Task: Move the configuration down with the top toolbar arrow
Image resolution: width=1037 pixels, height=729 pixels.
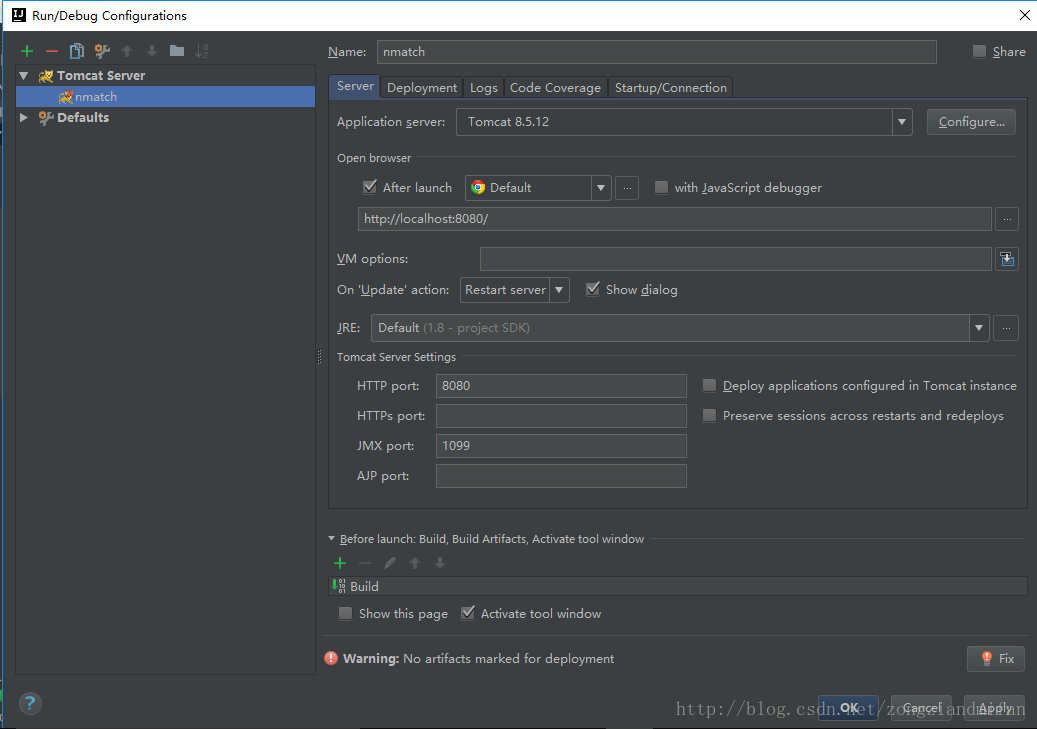Action: point(151,51)
